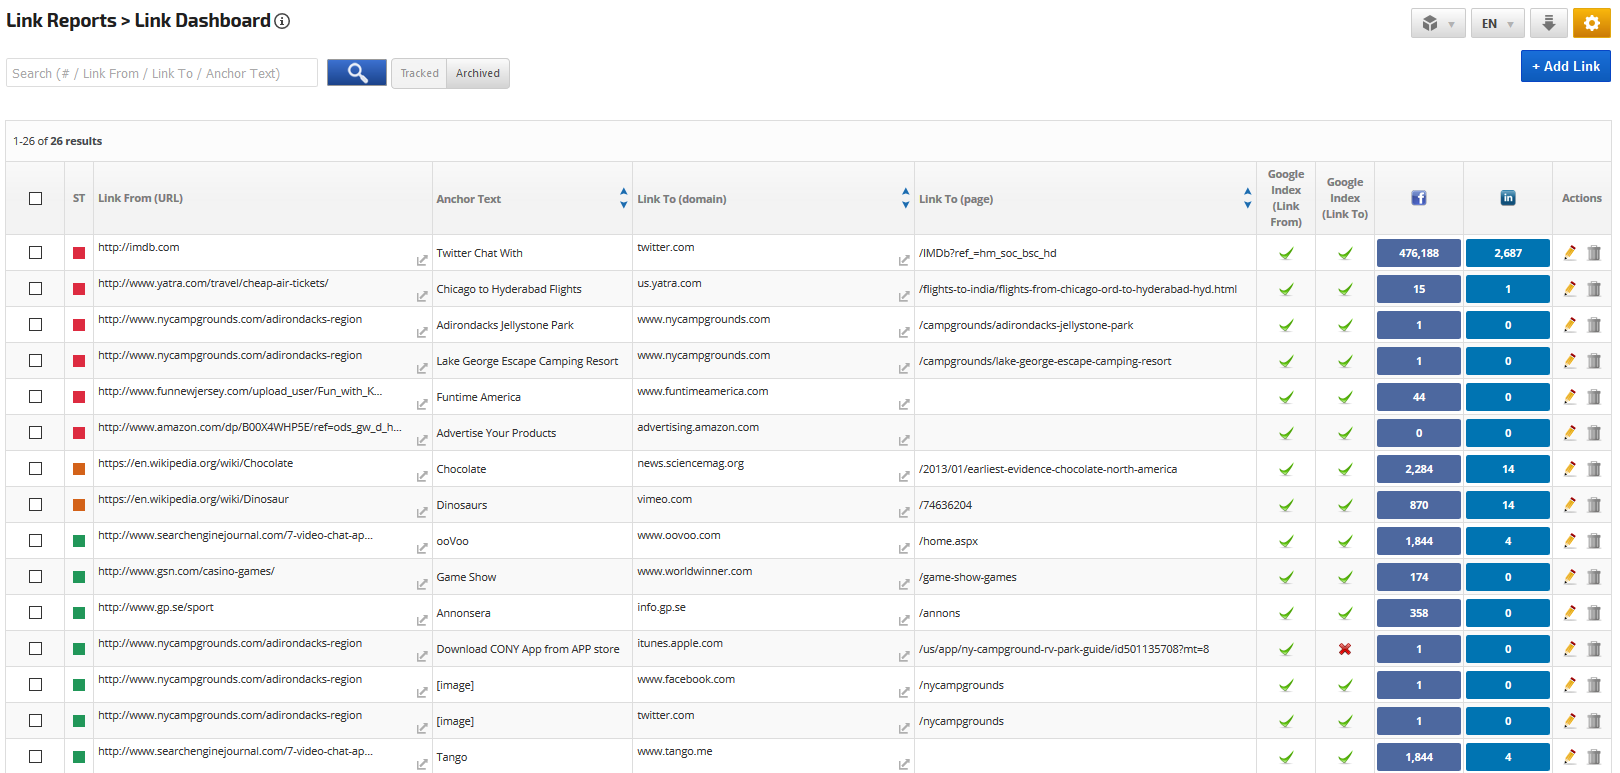
Task: Click the red status square for imdb.com
Action: (x=79, y=253)
